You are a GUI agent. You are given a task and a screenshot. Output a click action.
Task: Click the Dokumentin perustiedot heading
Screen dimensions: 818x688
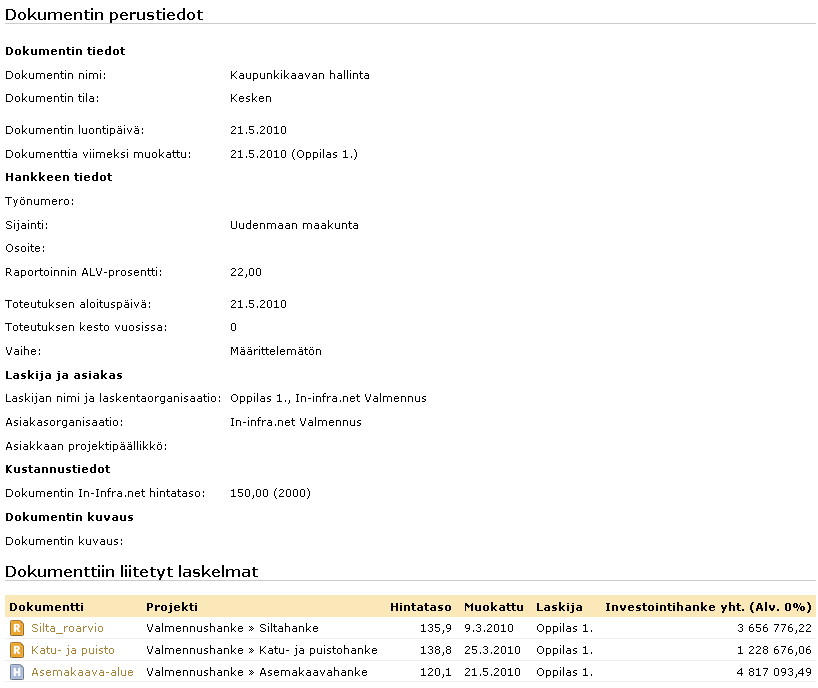click(104, 14)
